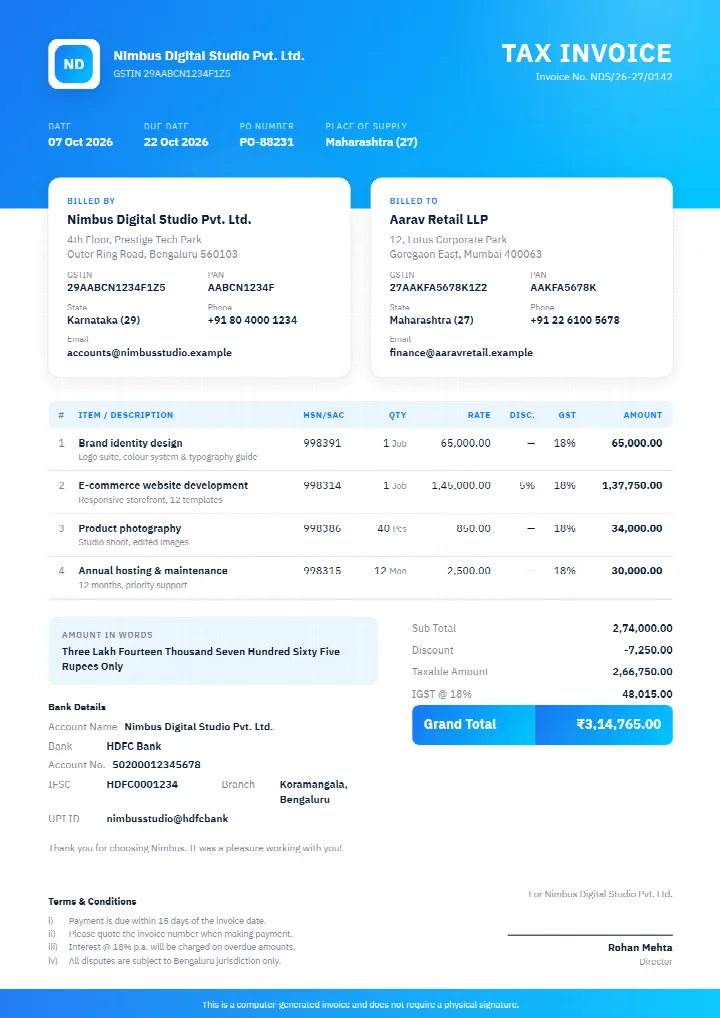The image size is (720, 1018).
Task: Click the Bank Details heading
Action: [x=77, y=707]
